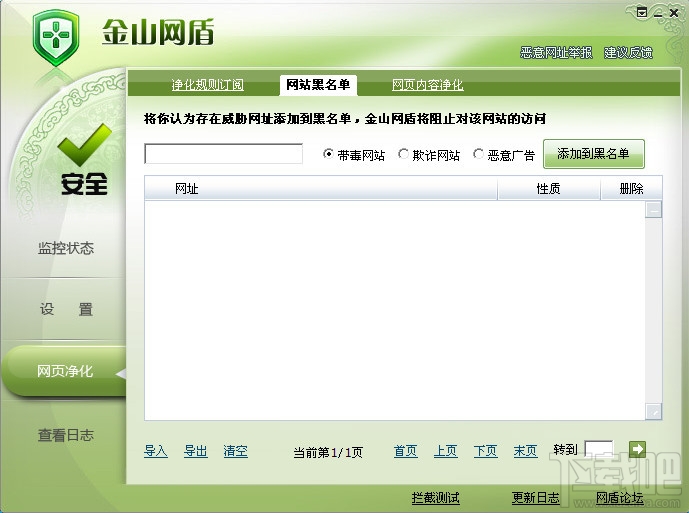Screen dimensions: 689x513
Task: Open 监控状态 in the sidebar
Action: click(x=66, y=248)
